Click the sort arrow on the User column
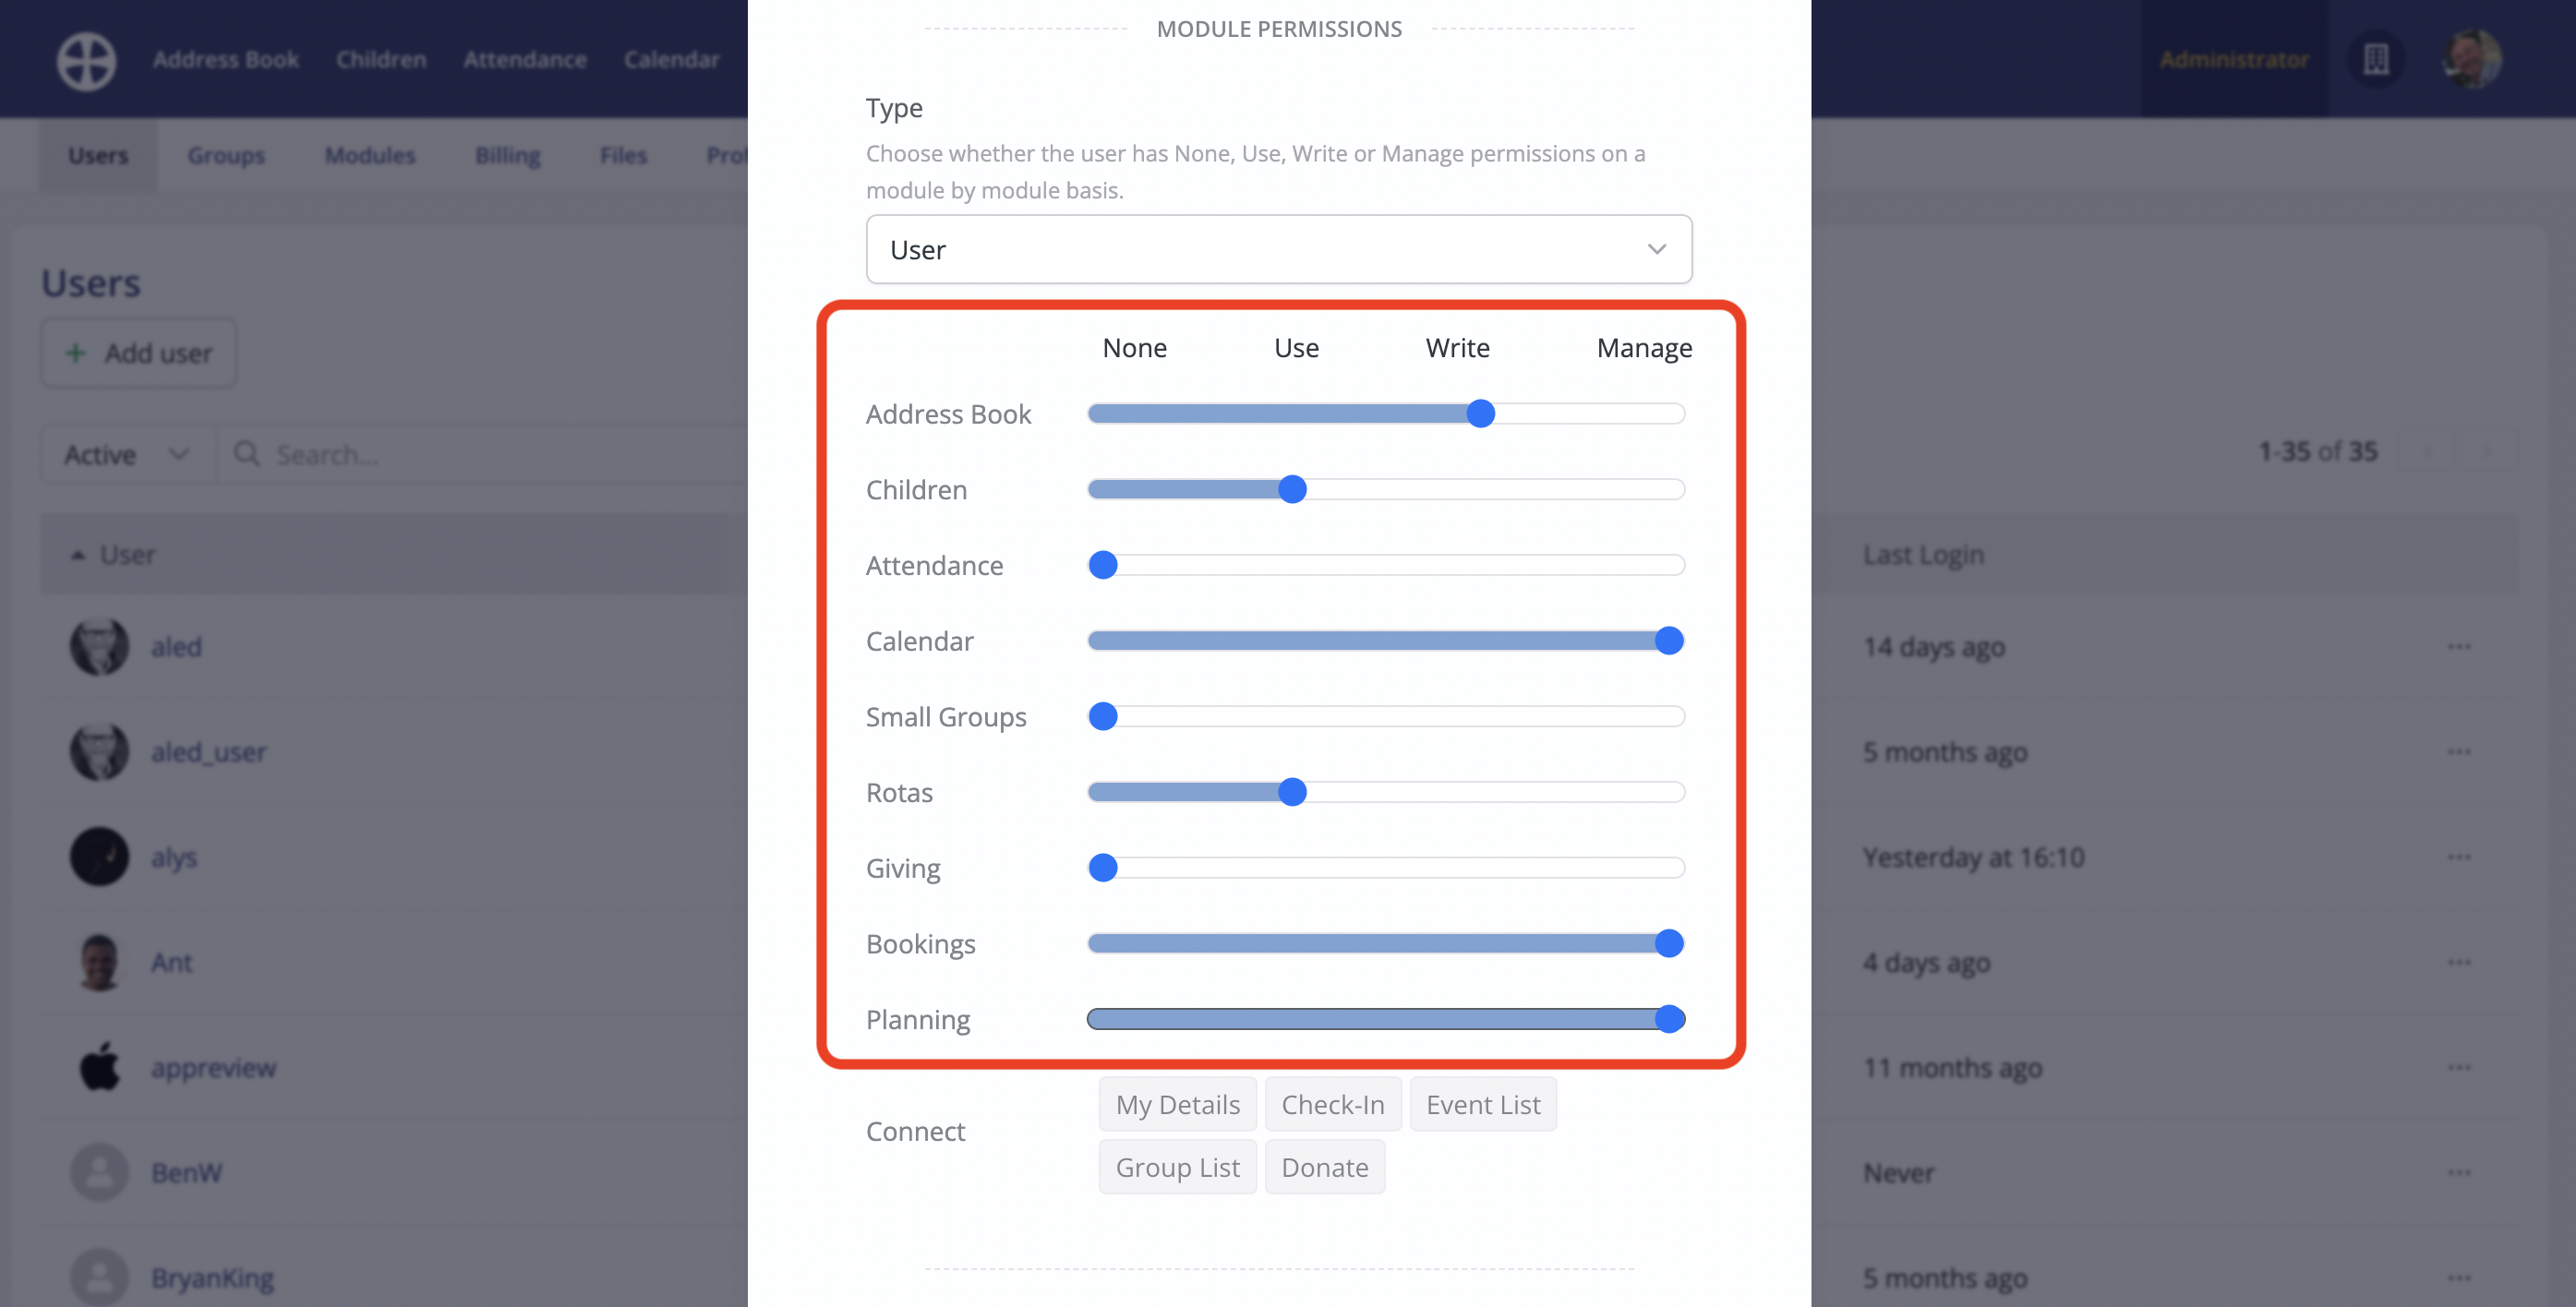 [79, 555]
